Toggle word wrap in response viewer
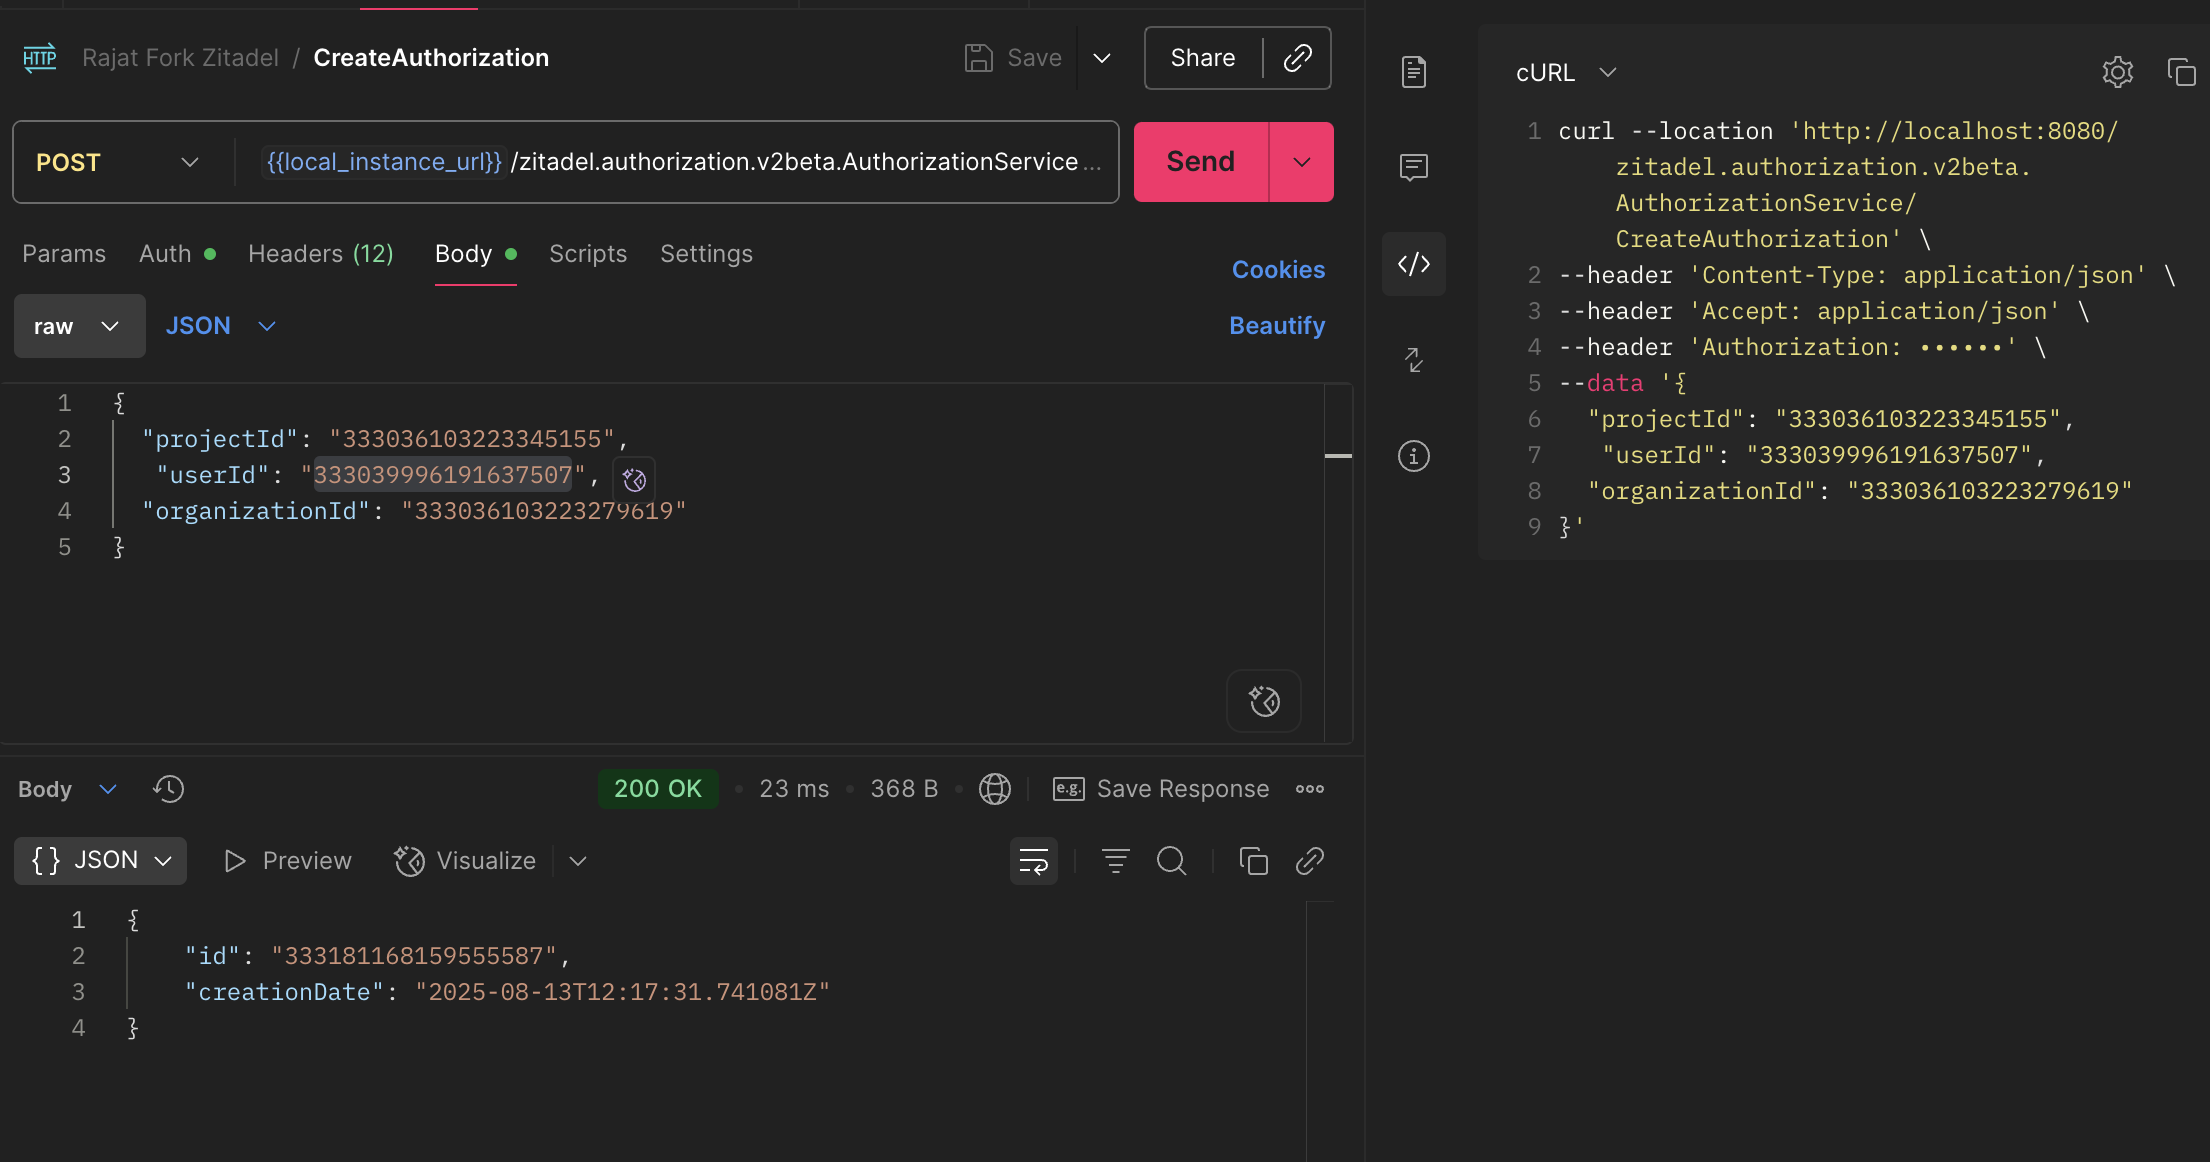The width and height of the screenshot is (2210, 1162). [x=1033, y=861]
